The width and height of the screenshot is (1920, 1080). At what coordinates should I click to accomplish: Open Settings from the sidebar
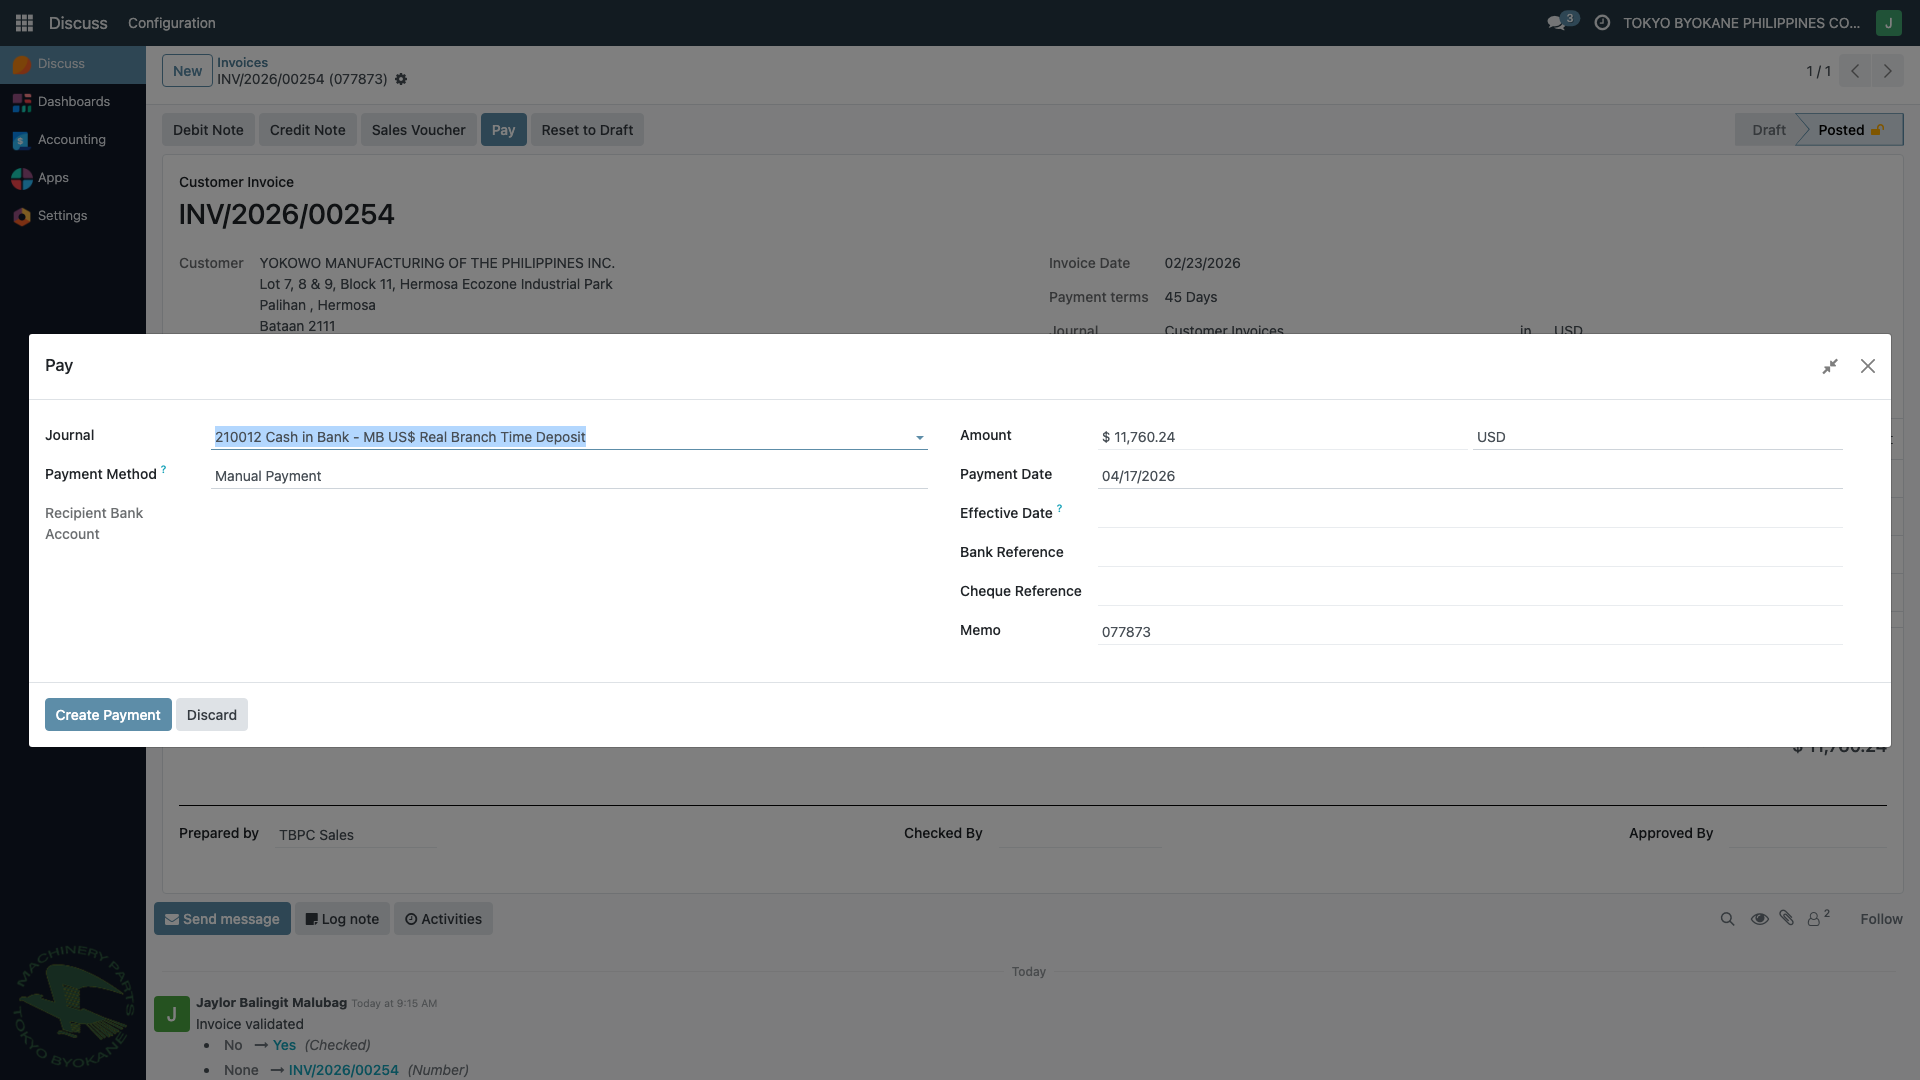(x=22, y=215)
